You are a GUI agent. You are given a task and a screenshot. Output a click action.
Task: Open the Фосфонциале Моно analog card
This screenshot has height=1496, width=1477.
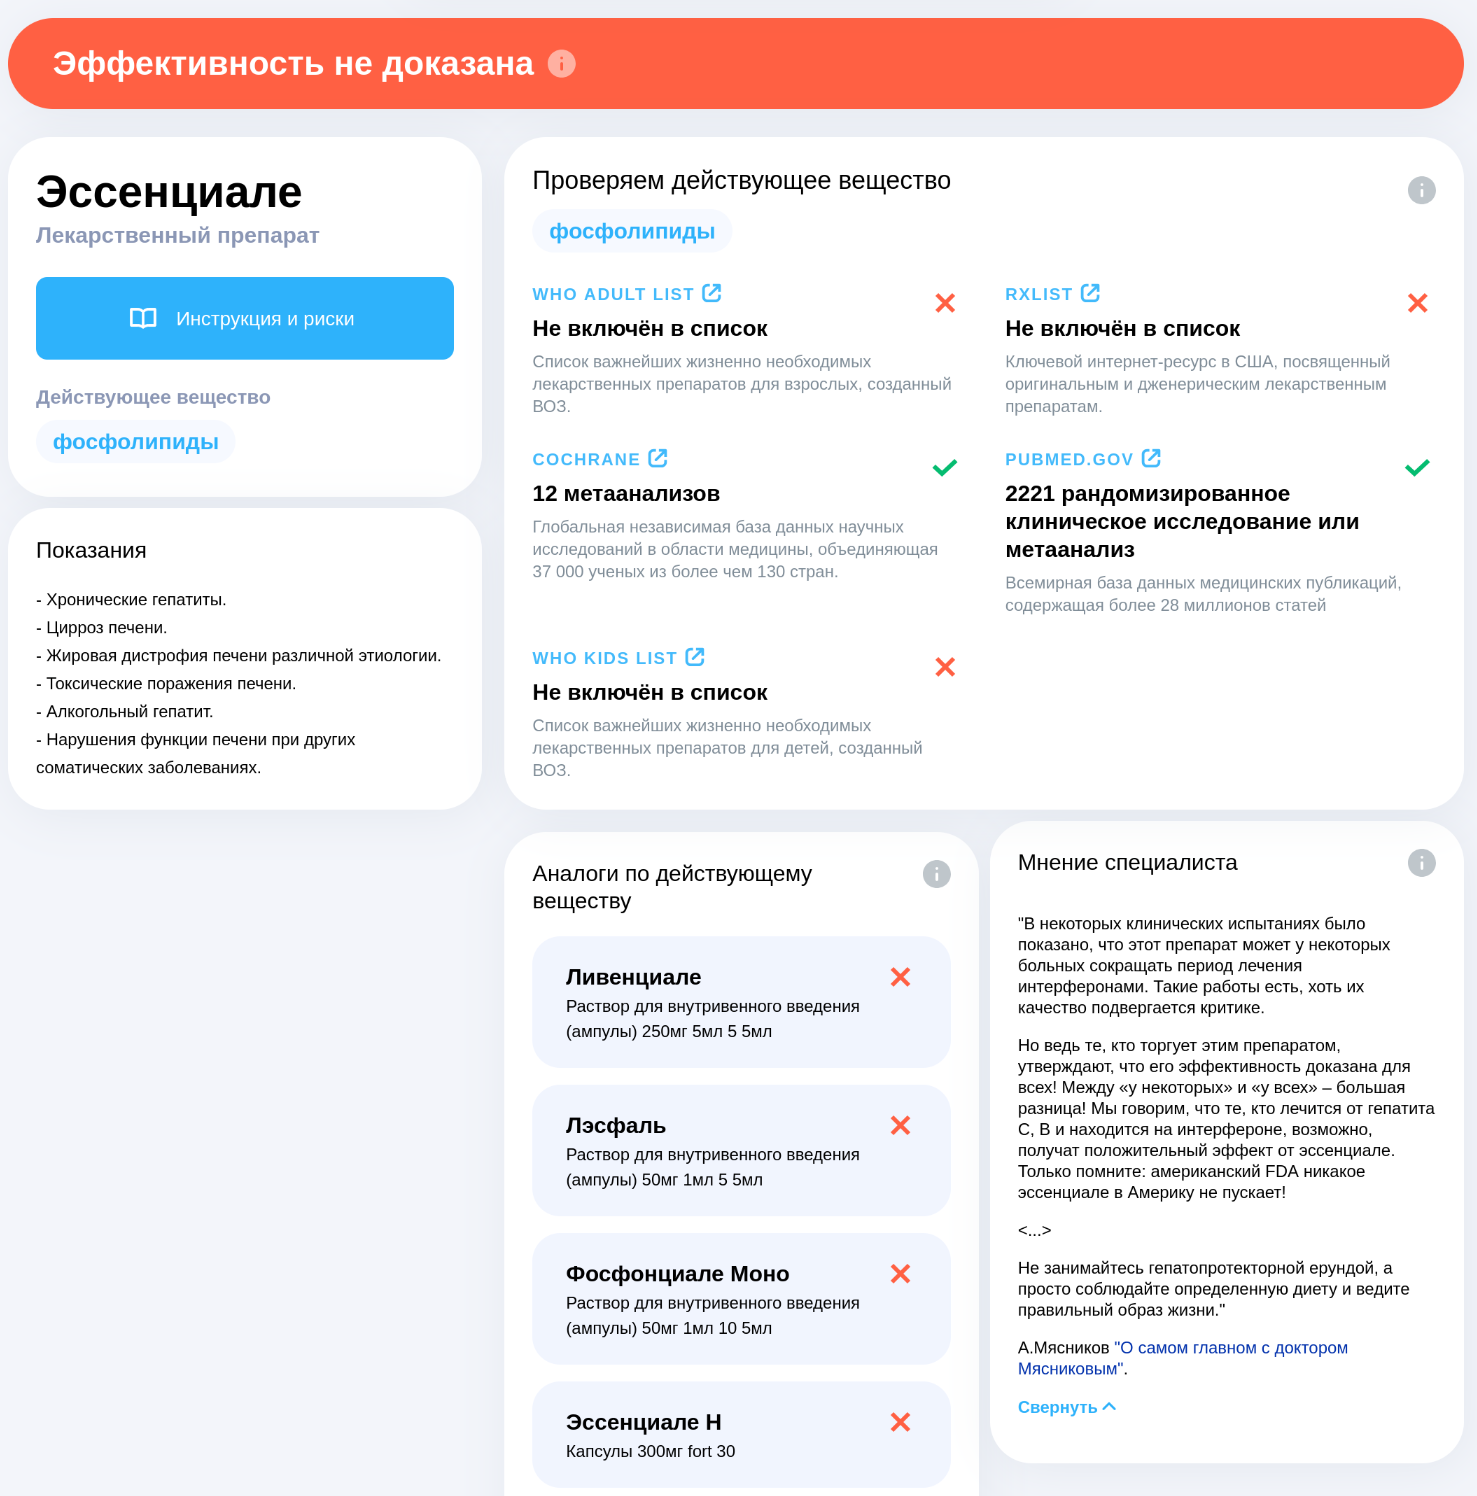[x=741, y=1299]
